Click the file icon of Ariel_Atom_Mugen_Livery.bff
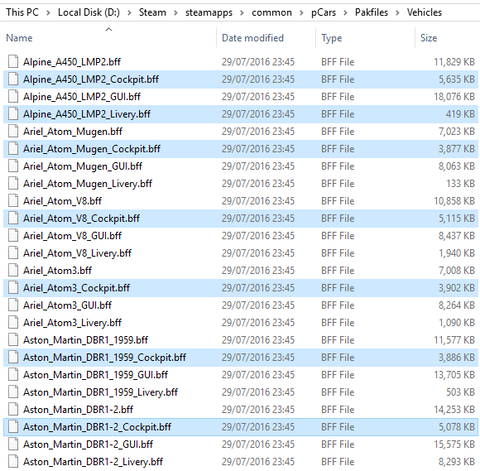The width and height of the screenshot is (480, 471). coord(13,184)
